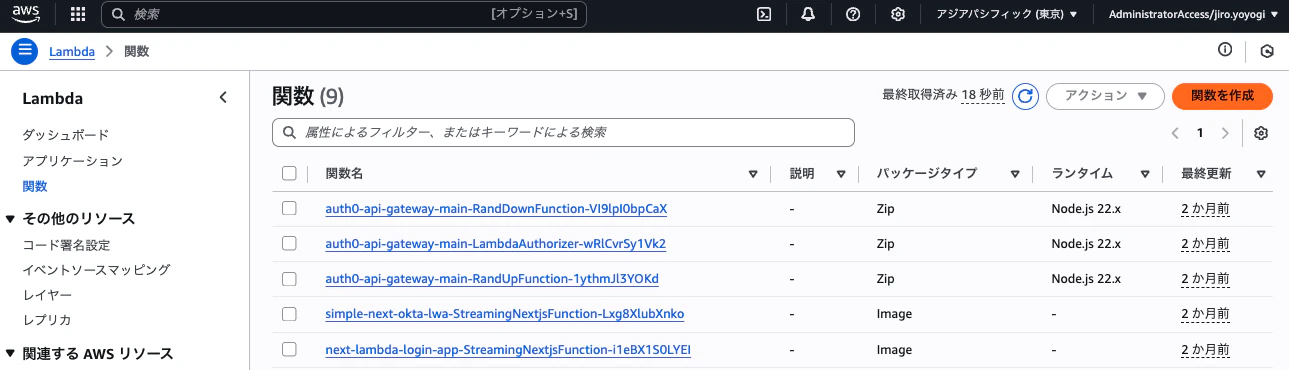Screen dimensions: 1289x370
Task: Open table preferences gear icon
Action: [x=1261, y=133]
